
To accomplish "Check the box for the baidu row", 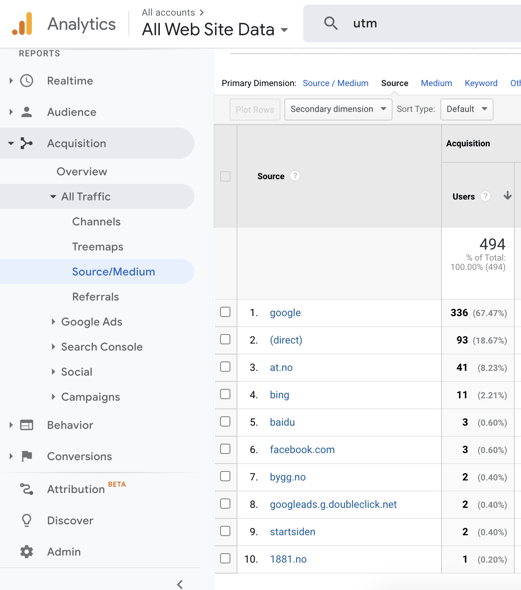I will coord(225,421).
